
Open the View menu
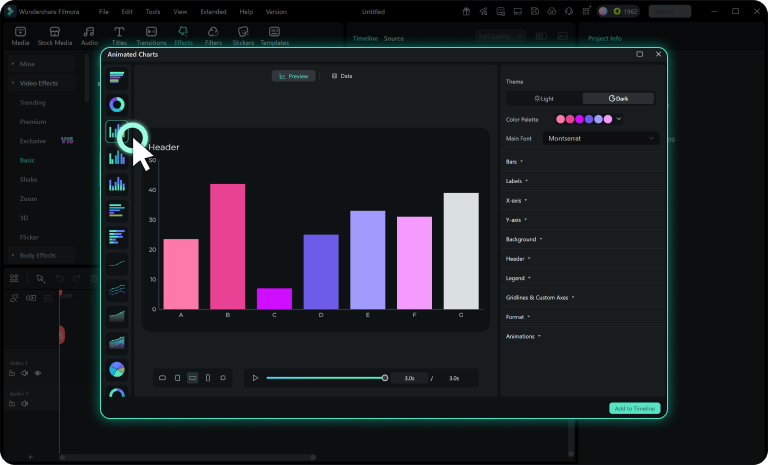(x=180, y=11)
